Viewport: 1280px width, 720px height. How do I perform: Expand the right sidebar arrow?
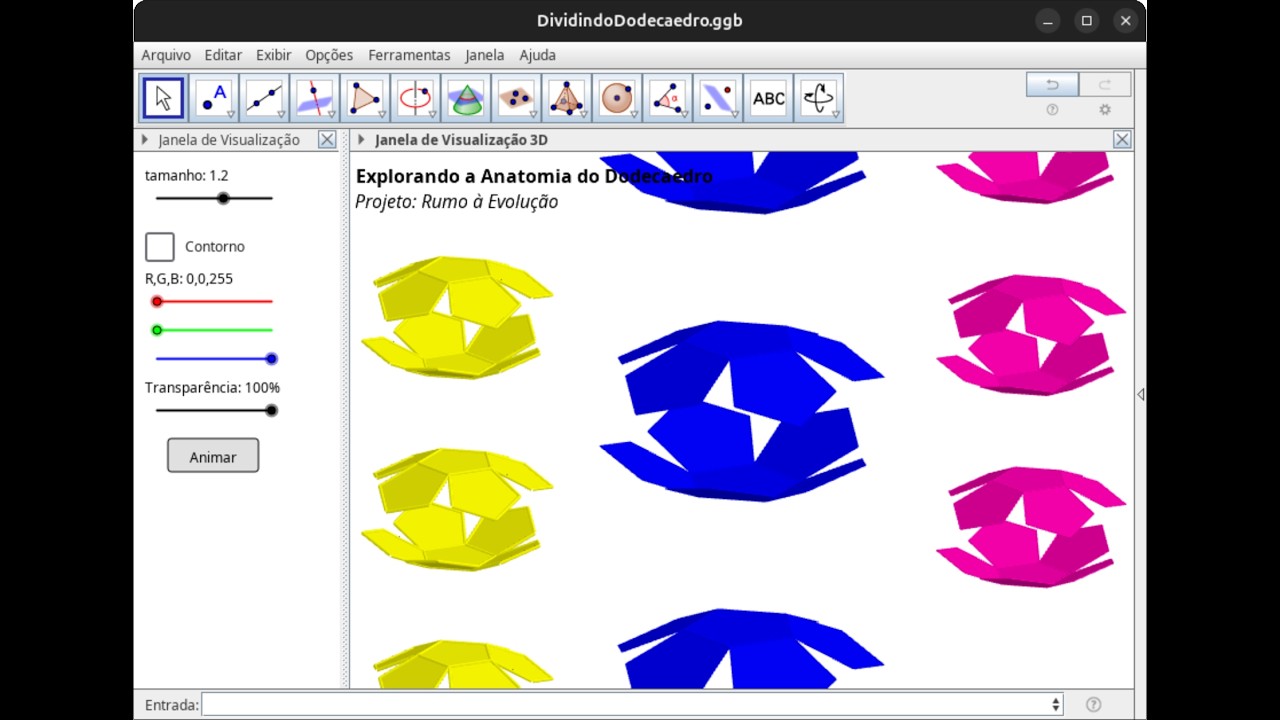coord(1140,394)
